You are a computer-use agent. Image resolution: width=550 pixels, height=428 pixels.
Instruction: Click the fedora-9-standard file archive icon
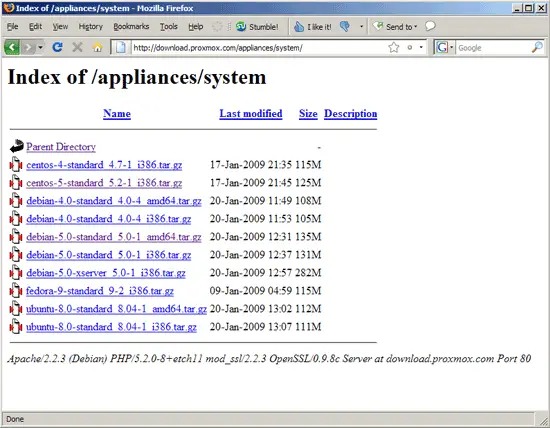[x=16, y=291]
